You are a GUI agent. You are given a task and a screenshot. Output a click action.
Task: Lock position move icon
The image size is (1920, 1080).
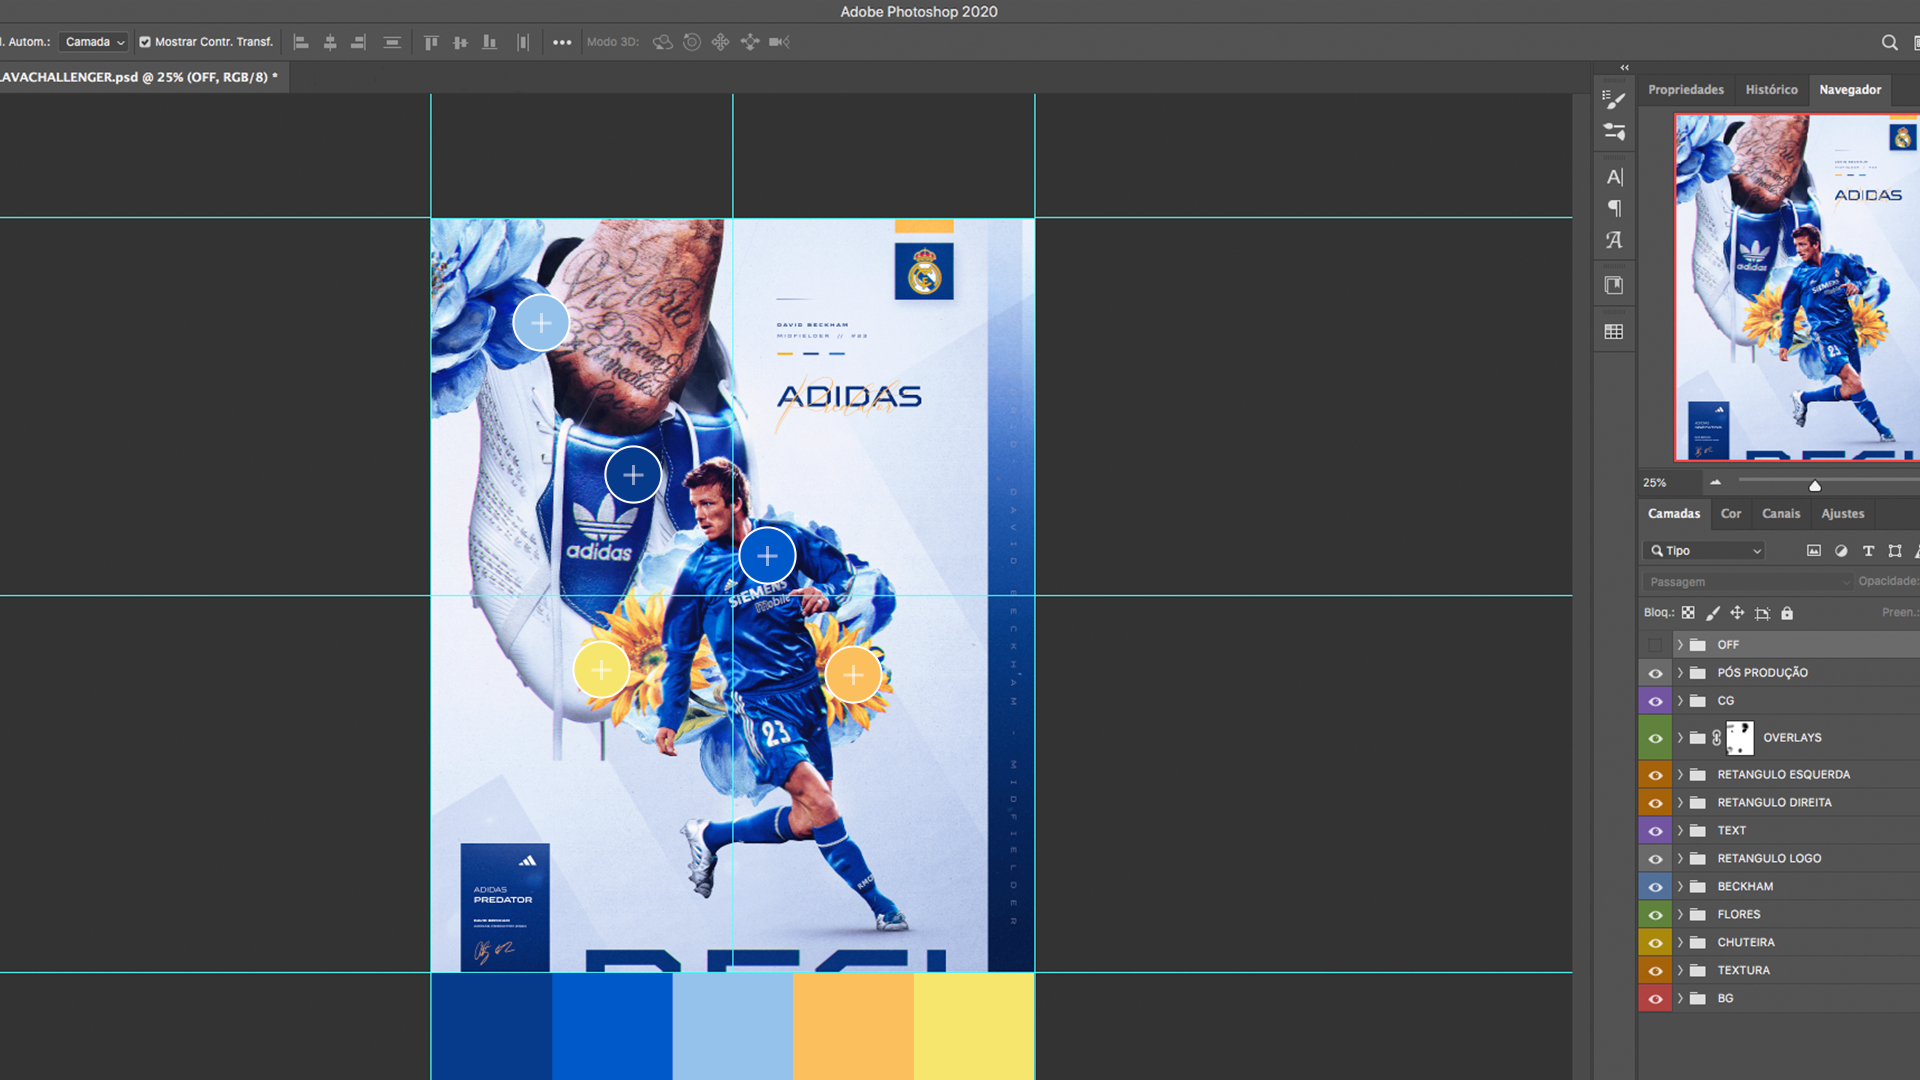1737,613
